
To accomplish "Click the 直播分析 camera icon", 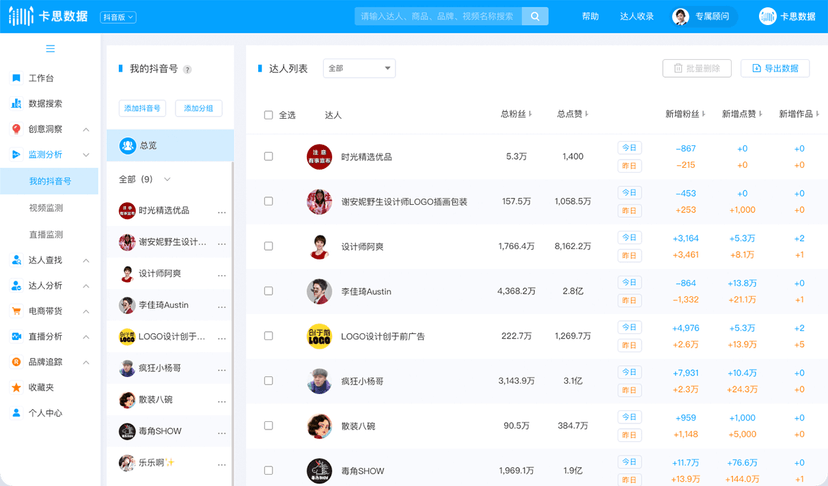I will click(x=16, y=336).
